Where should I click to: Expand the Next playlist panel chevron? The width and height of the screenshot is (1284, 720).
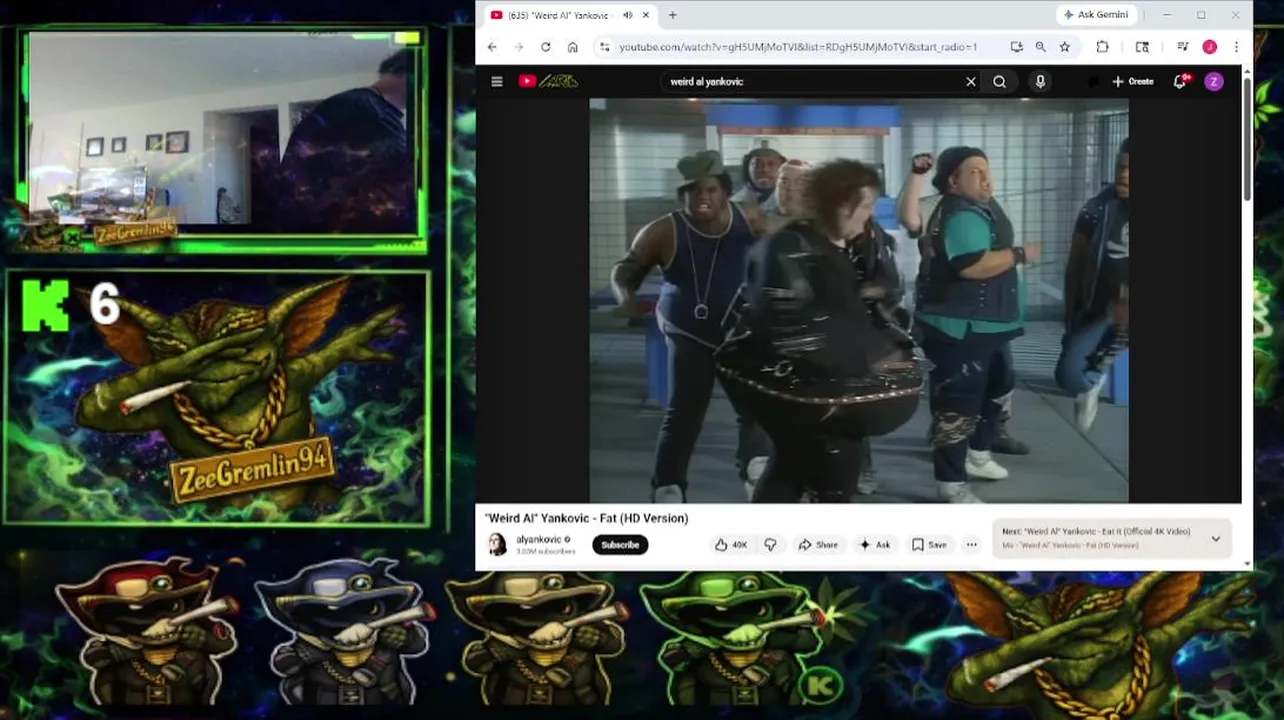[1215, 539]
